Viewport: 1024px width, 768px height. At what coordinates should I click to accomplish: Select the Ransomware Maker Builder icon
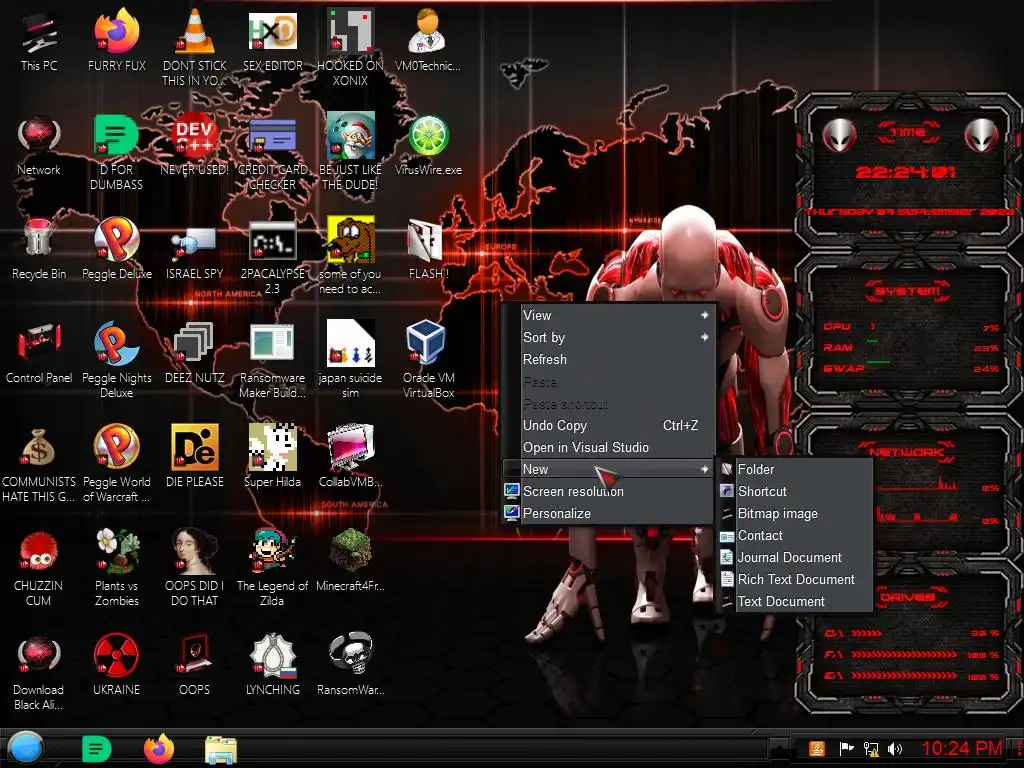(x=272, y=359)
